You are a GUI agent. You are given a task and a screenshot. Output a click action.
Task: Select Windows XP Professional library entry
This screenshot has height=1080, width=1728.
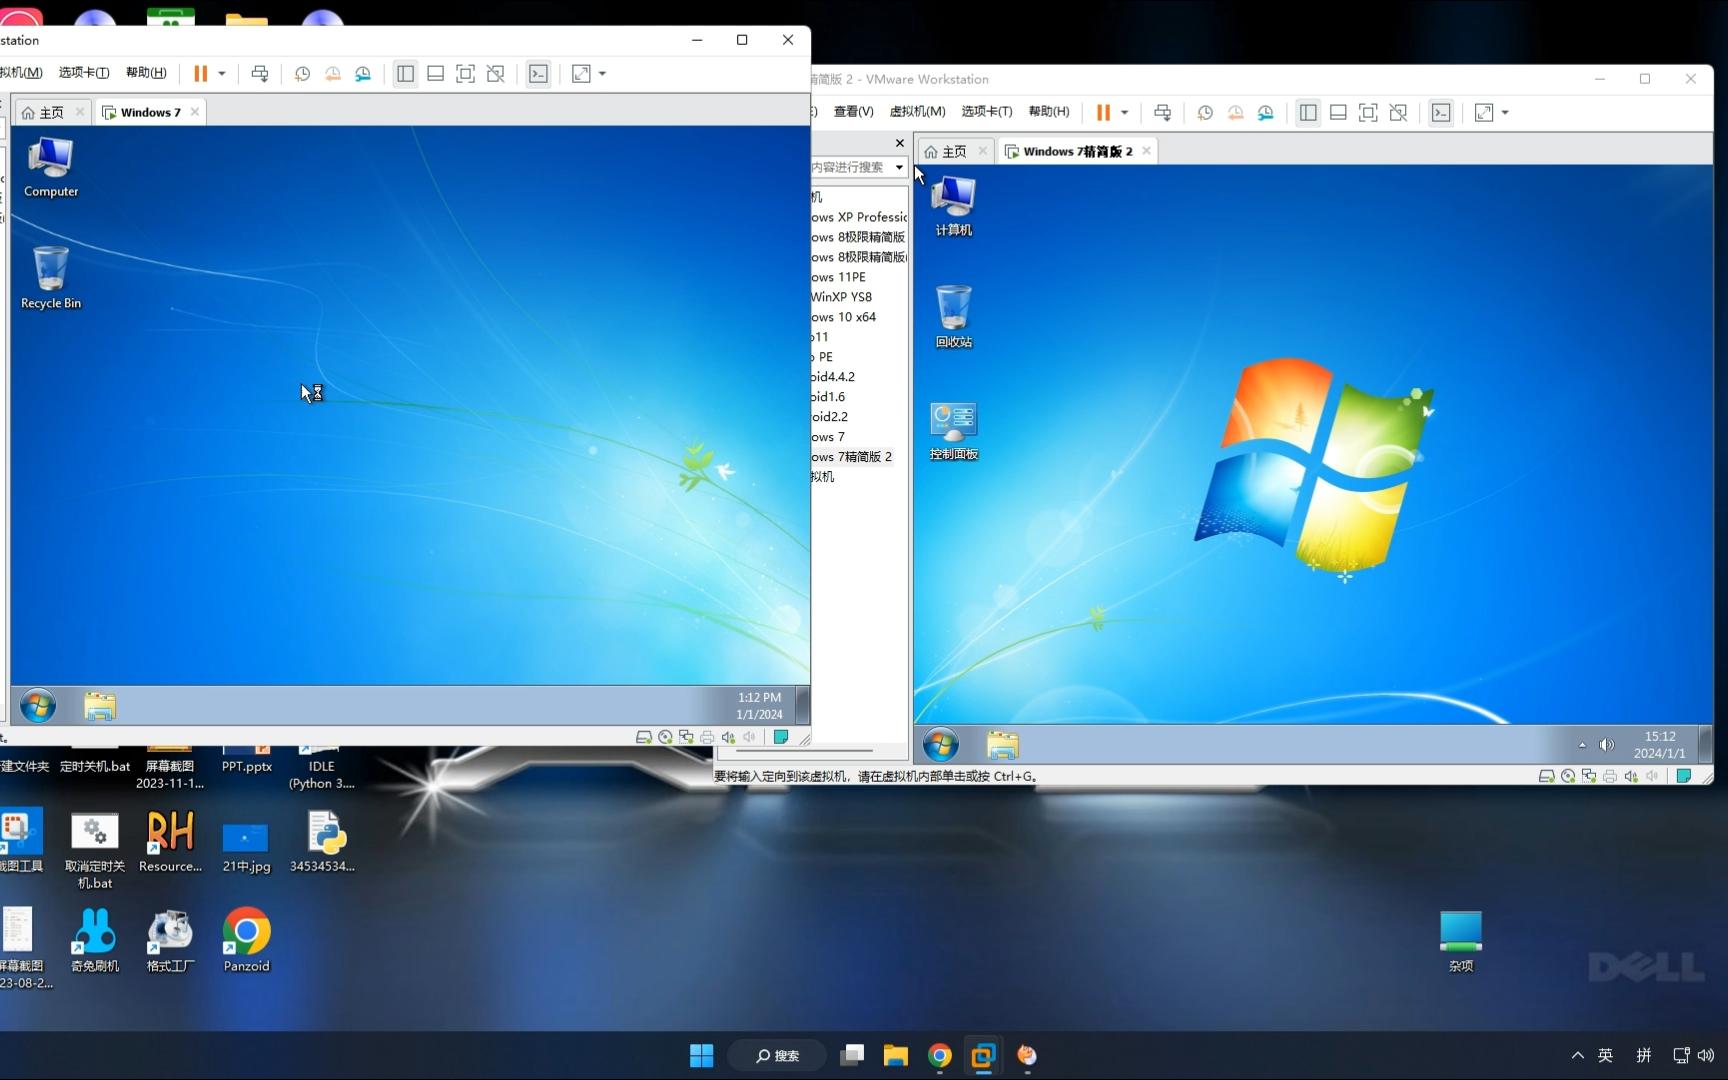coord(860,217)
